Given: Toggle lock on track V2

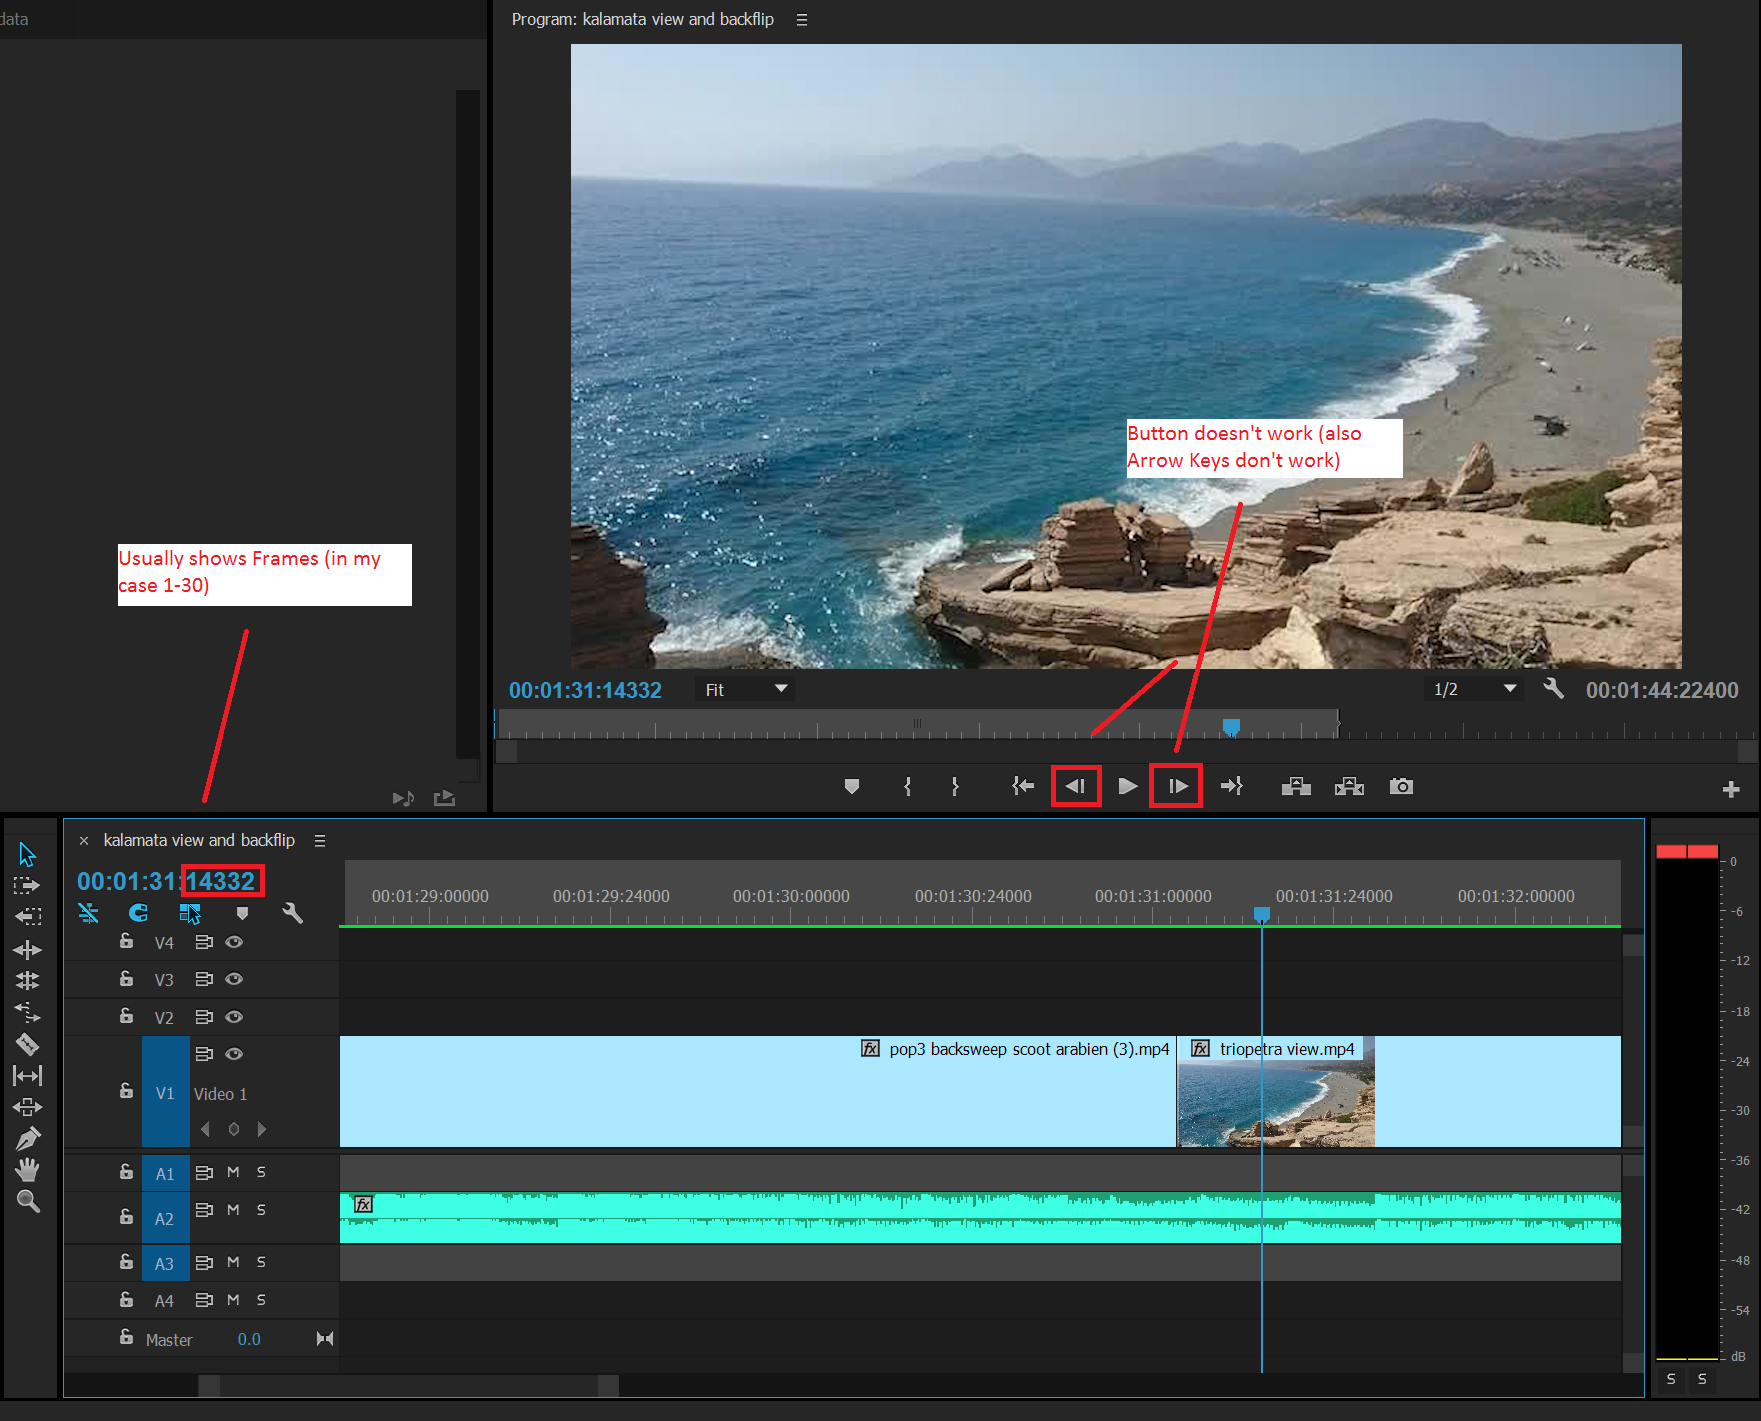Looking at the screenshot, I should pos(126,1016).
